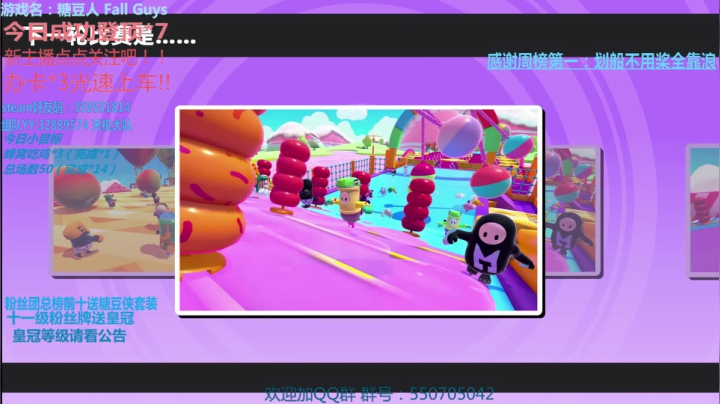Click the partially visible far-right level thumbnail
Screen dimensions: 720x404
(x=703, y=211)
